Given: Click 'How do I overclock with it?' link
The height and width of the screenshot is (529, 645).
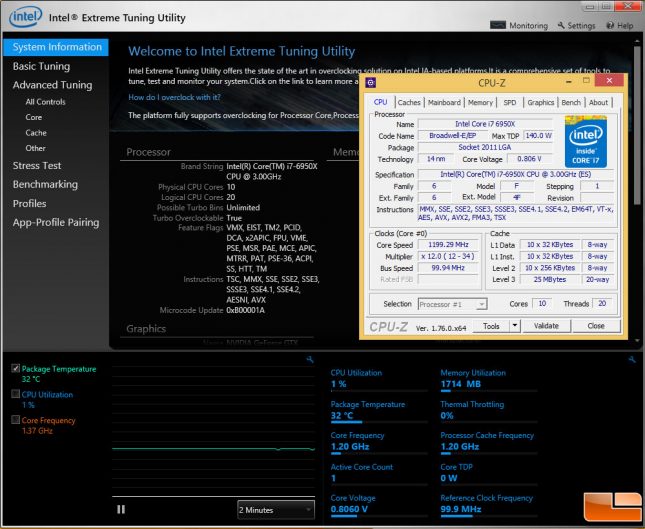Looking at the screenshot, I should click(174, 97).
